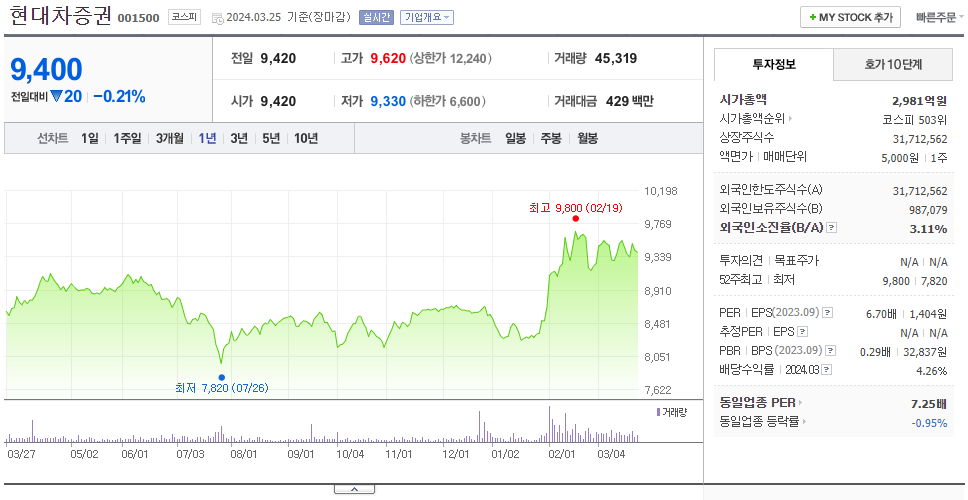Click the 액면가 value 5,000원
The width and height of the screenshot is (968, 500).
click(899, 158)
